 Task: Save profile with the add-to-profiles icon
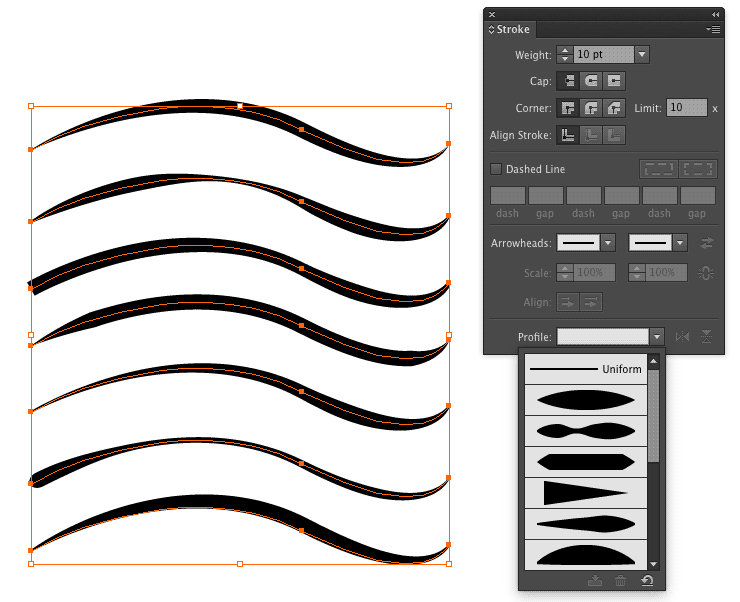point(595,581)
